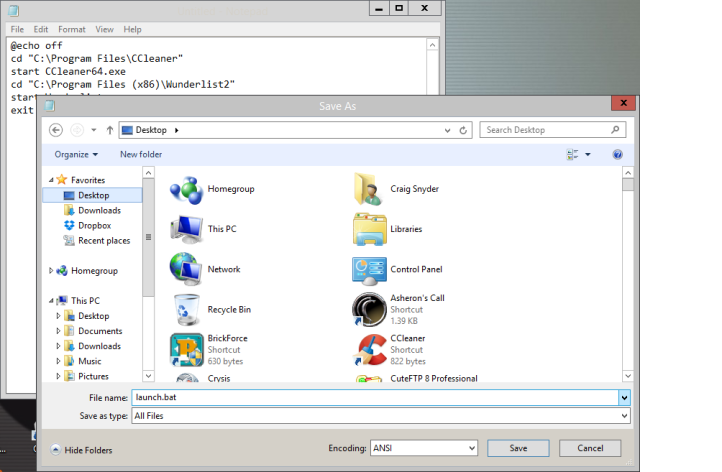Select the Recycle Bin icon
The image size is (722, 472).
tap(186, 309)
